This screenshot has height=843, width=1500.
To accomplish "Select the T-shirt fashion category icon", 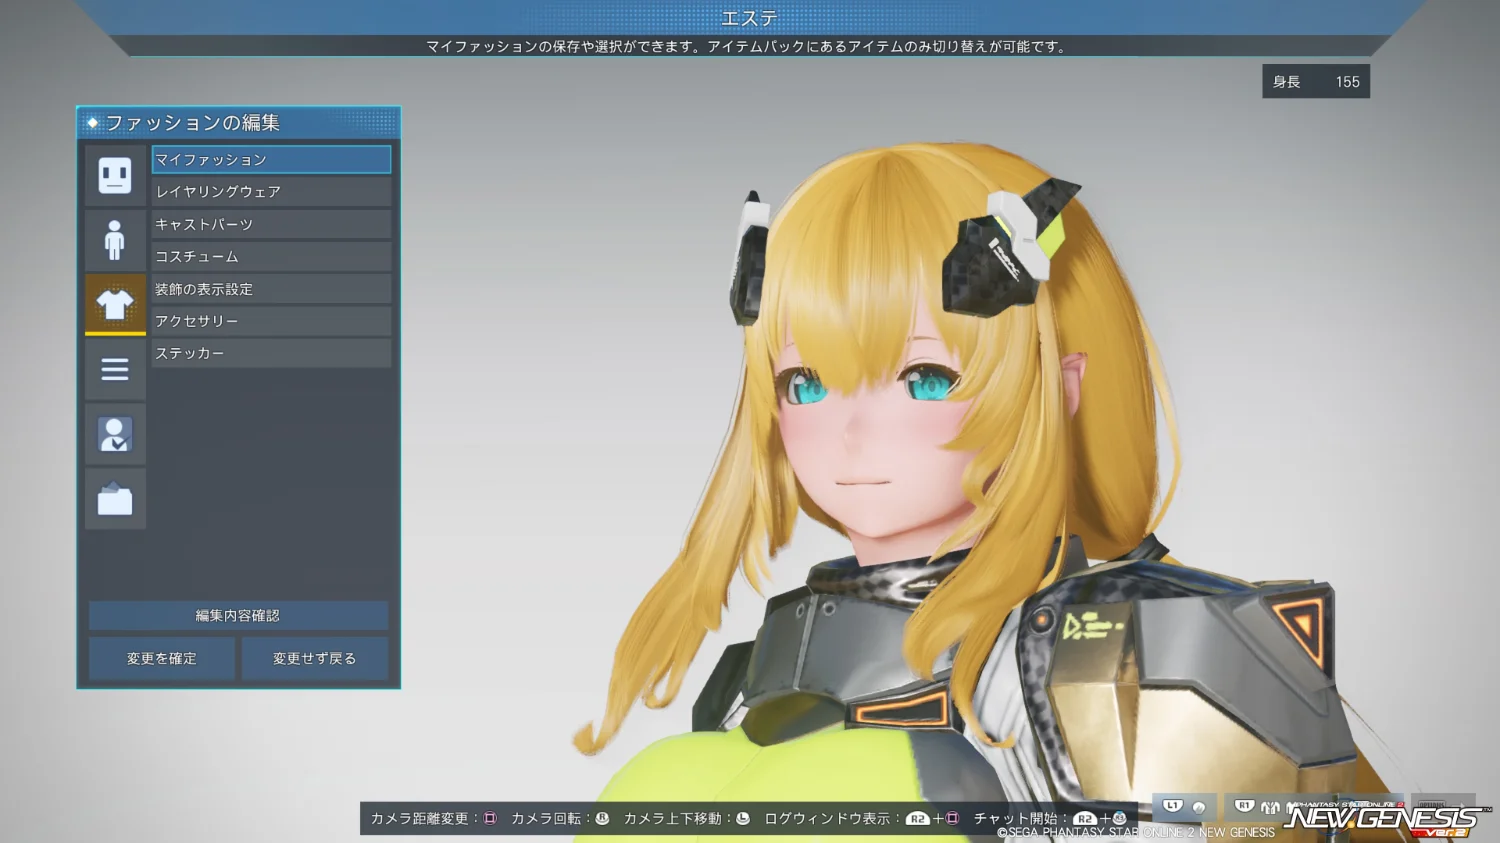I will [115, 305].
